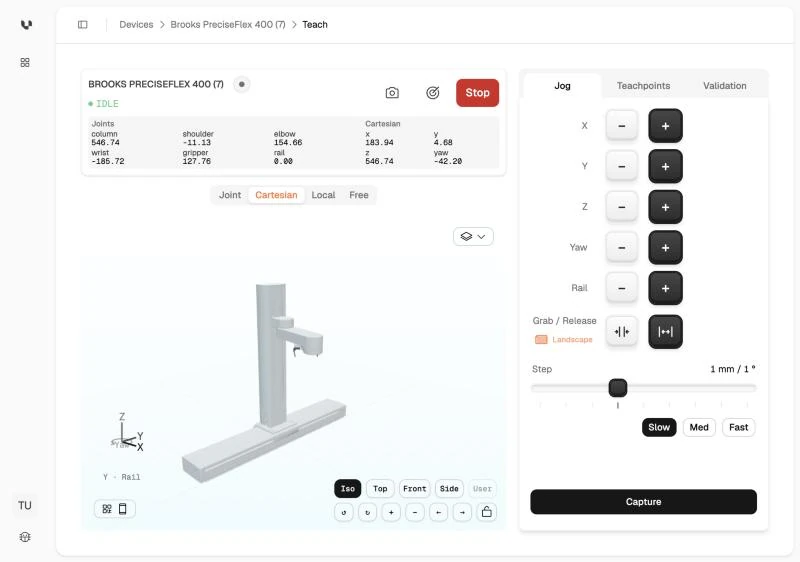Toggle Landscape gripper orientation

564,340
